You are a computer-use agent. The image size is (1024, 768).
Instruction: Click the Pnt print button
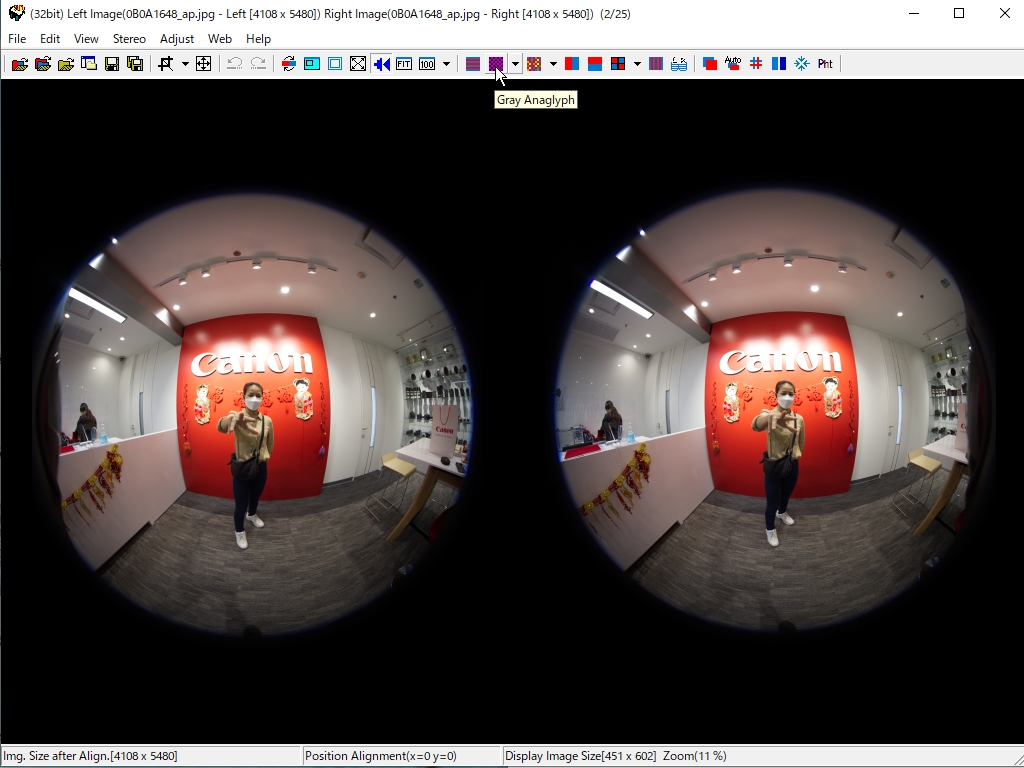click(825, 63)
